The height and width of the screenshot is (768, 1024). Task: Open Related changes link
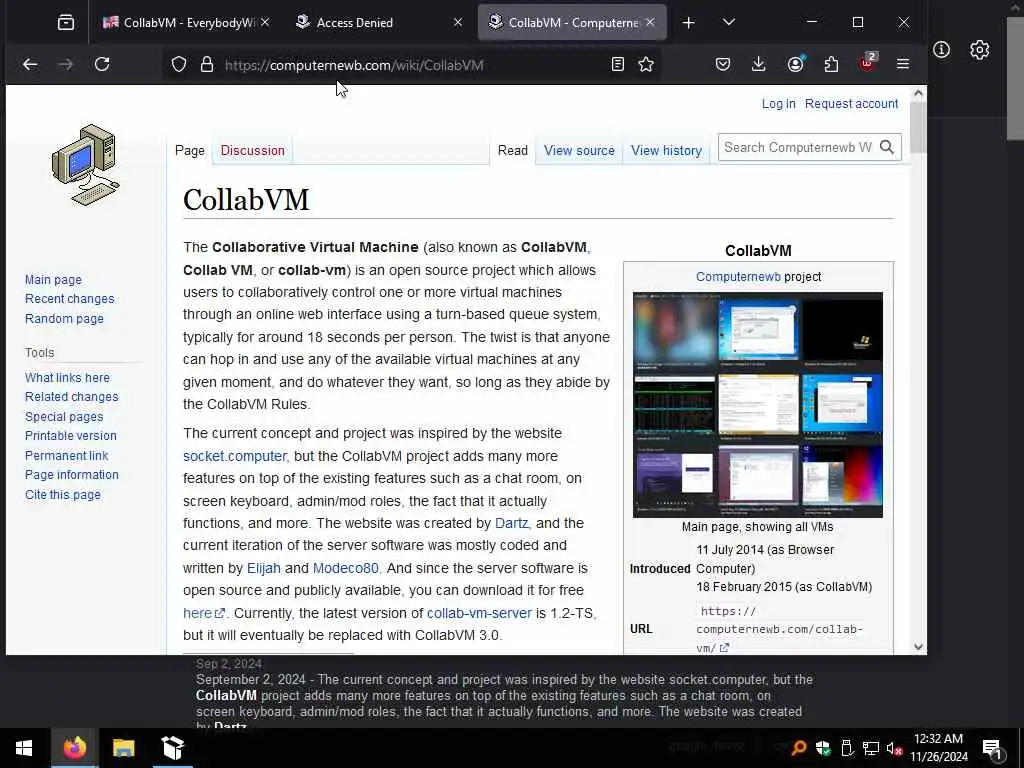72,397
